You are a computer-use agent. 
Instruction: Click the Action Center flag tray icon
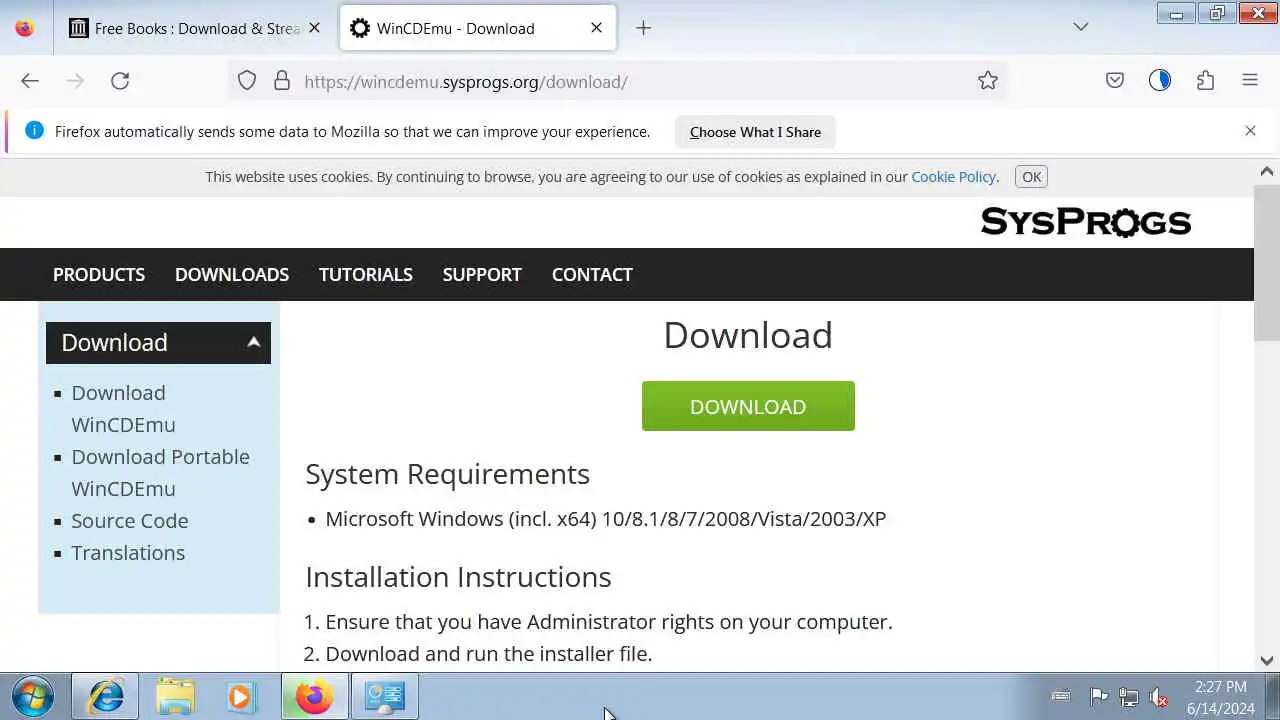pos(1098,696)
